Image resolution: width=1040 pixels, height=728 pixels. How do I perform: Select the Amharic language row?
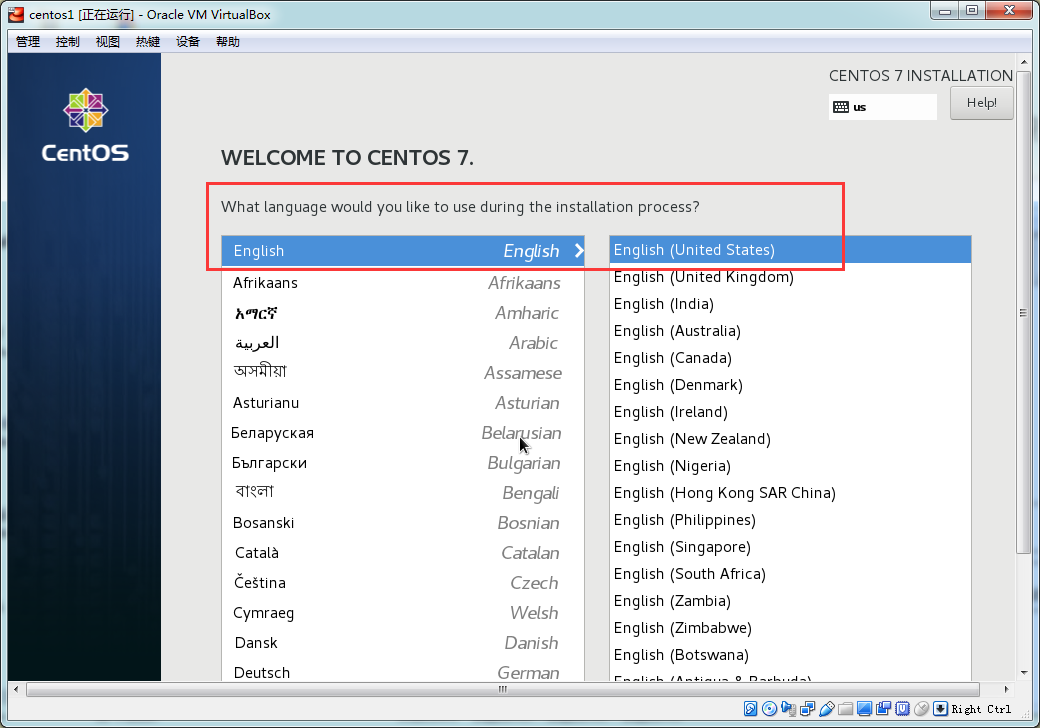tap(403, 313)
